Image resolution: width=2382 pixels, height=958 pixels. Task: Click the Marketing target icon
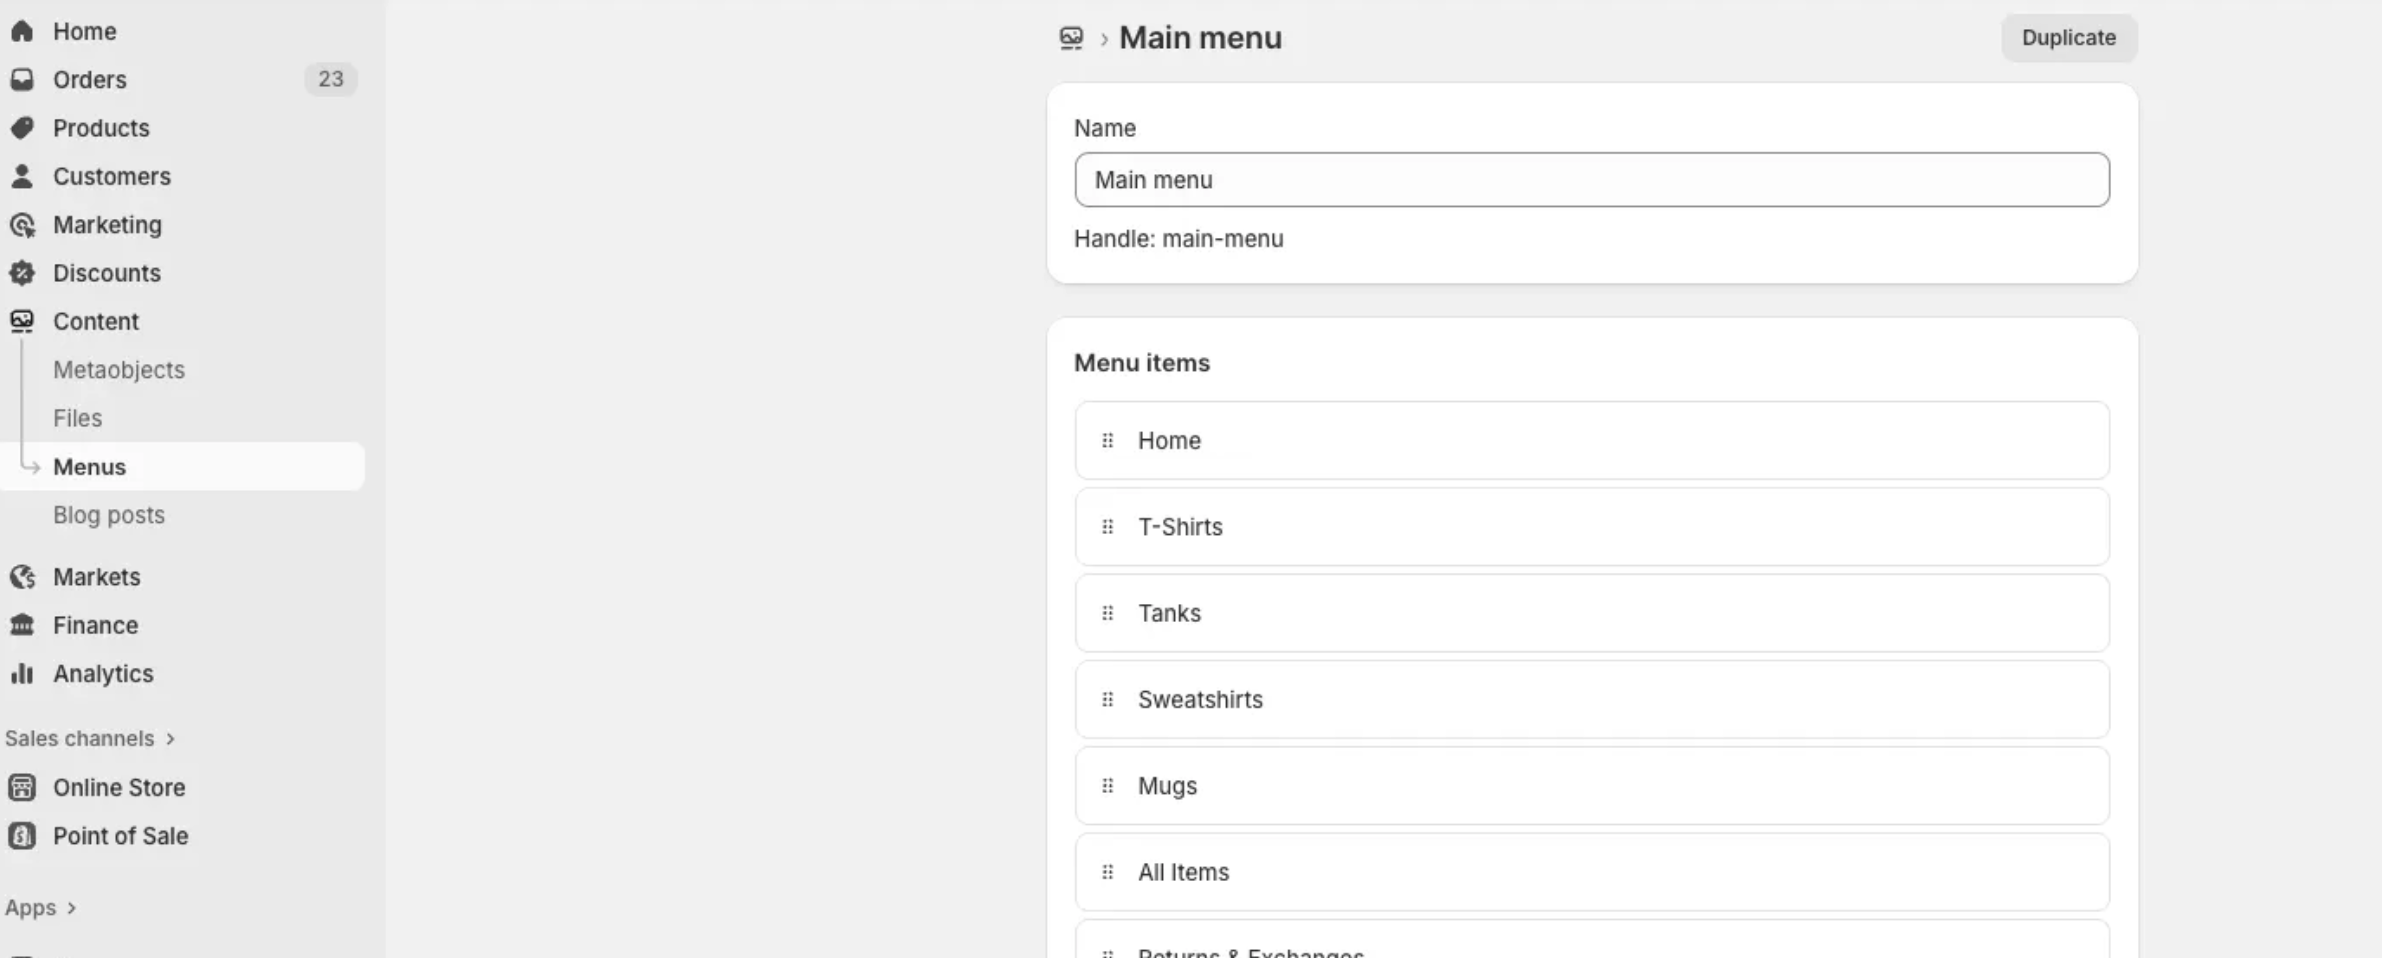click(x=22, y=225)
